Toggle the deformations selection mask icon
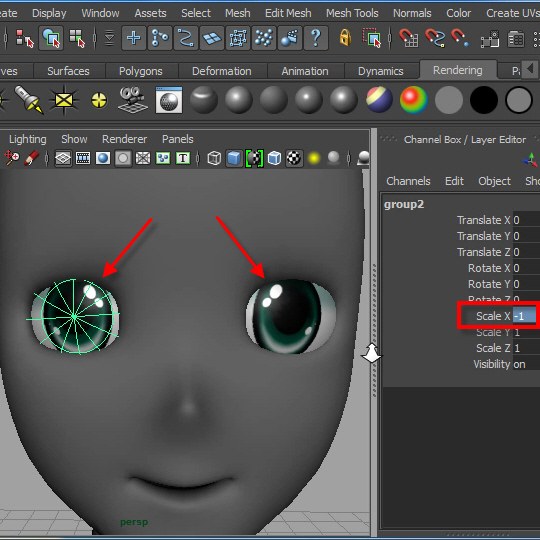 click(238, 38)
